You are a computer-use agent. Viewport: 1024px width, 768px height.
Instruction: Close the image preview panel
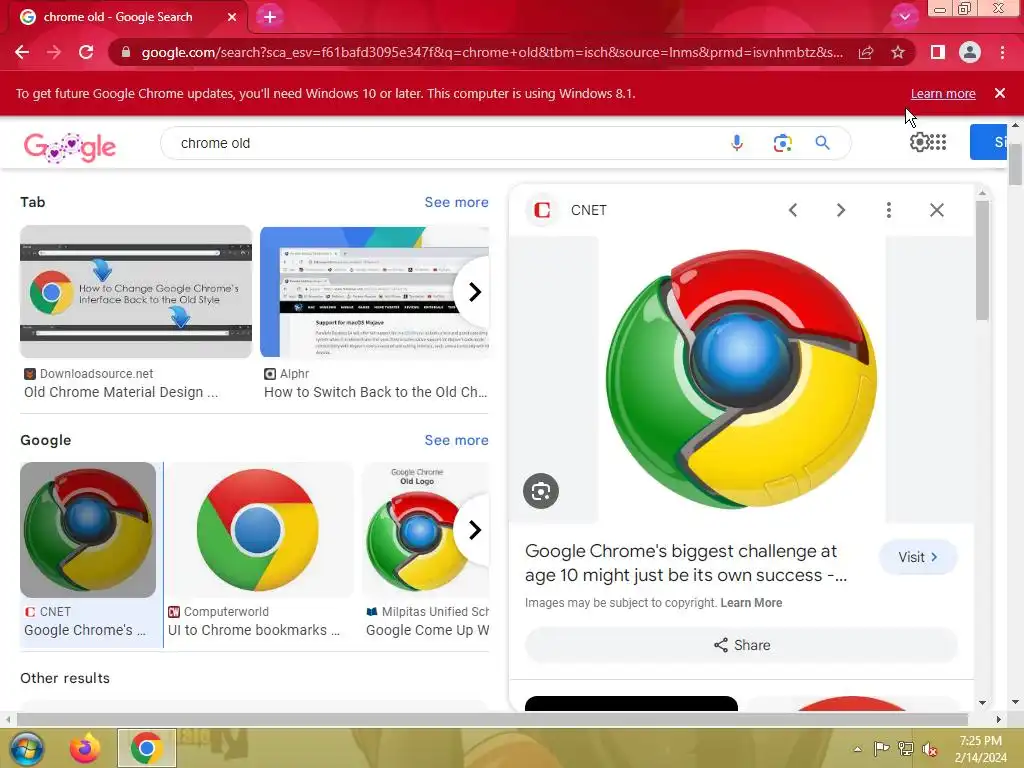[x=936, y=210]
